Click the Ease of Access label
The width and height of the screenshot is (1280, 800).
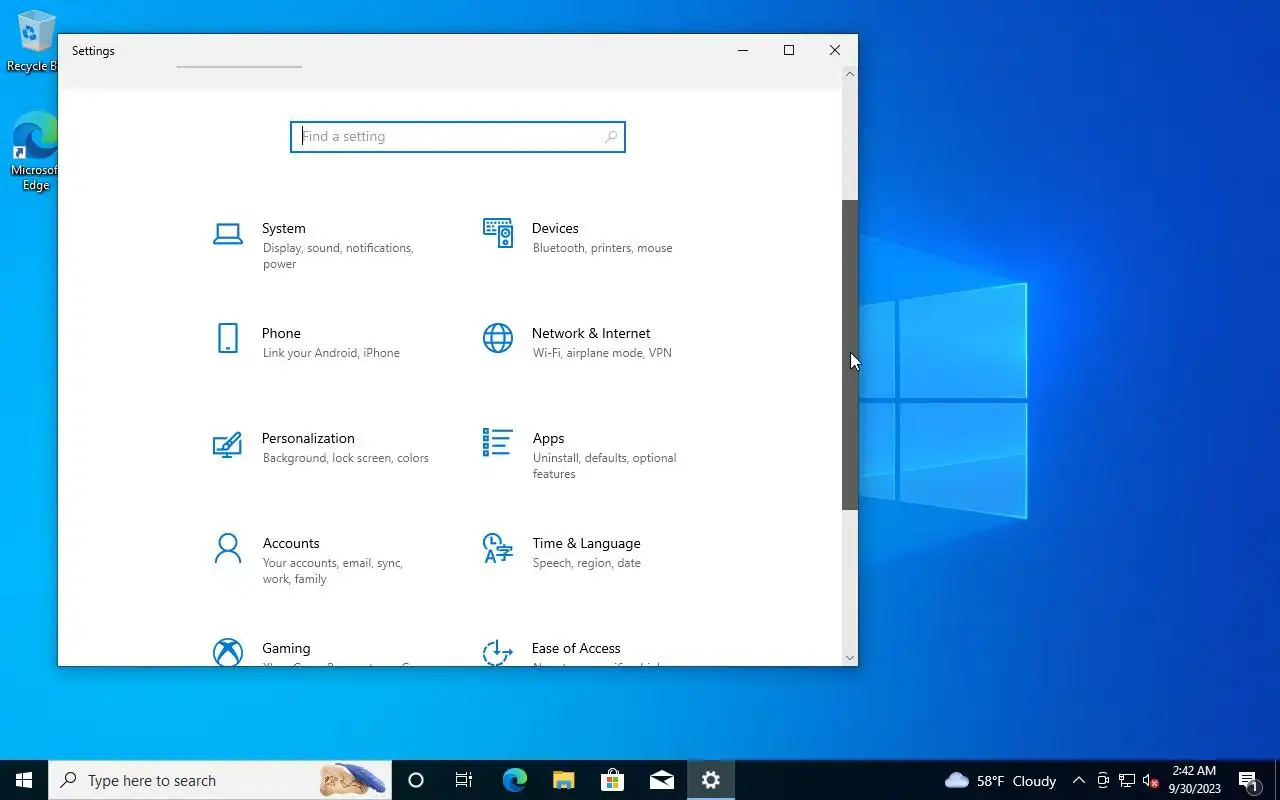click(x=576, y=648)
